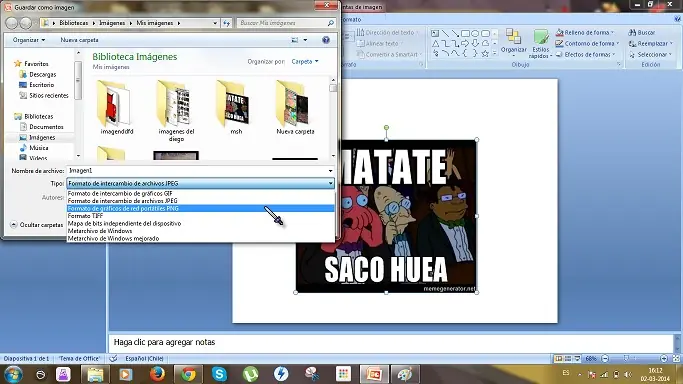Start slideshow view from status bar
This screenshot has width=683, height=384.
coord(577,359)
